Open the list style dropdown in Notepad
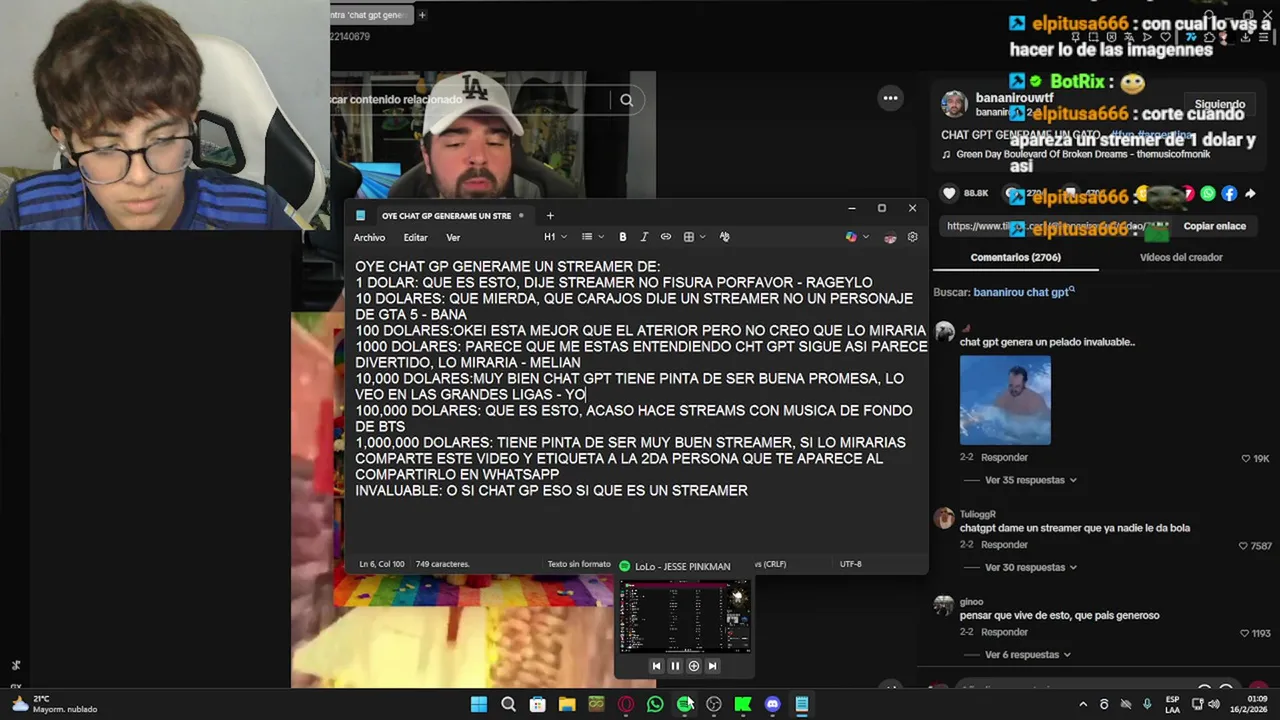Viewport: 1280px width, 720px height. 593,237
